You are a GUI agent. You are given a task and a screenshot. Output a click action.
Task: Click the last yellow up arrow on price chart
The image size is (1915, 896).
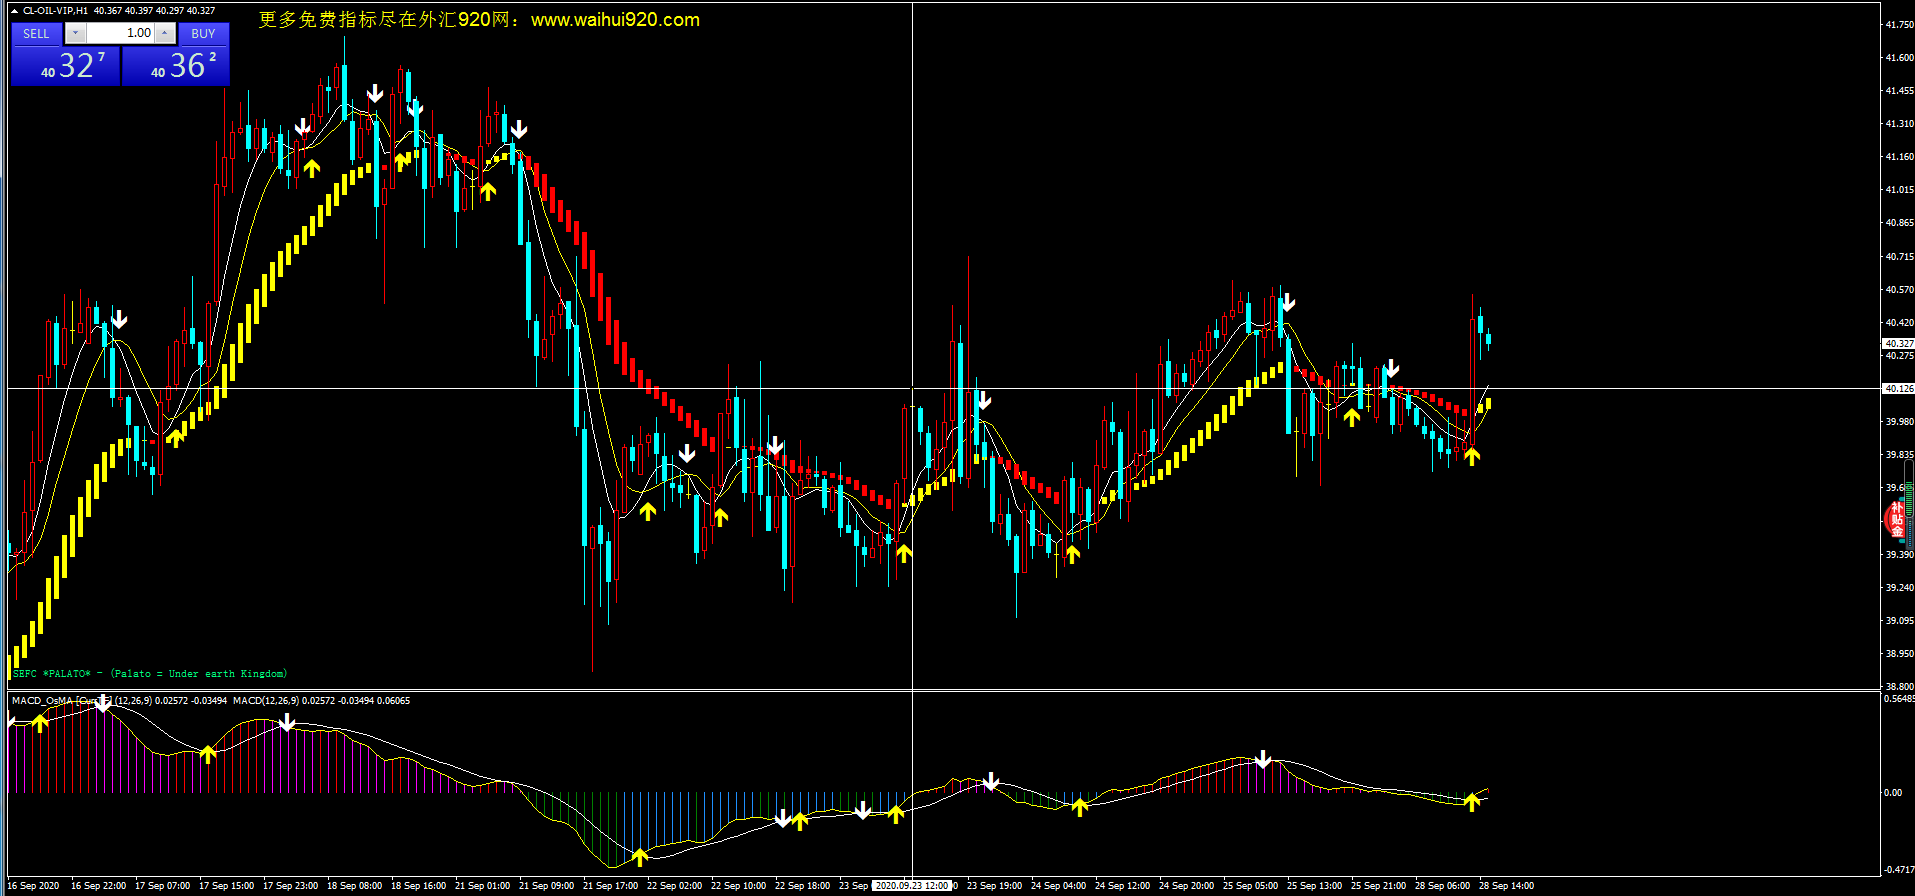point(1472,456)
